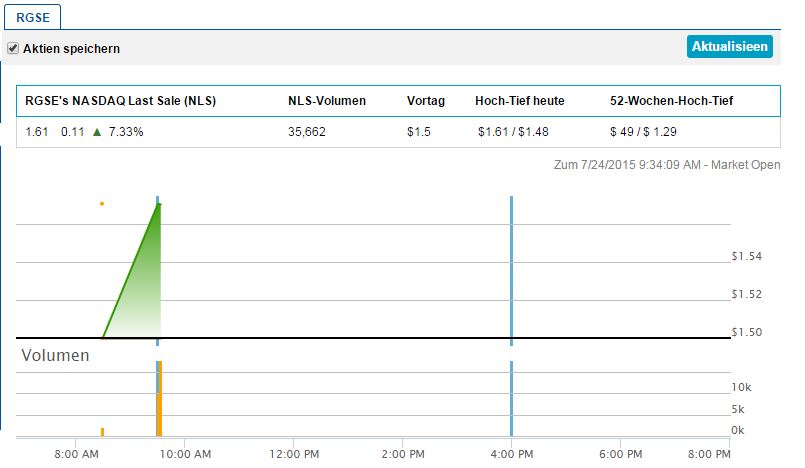Click the NLS-Volumen column header
Viewport: 805px width, 468px height.
pyautogui.click(x=326, y=101)
